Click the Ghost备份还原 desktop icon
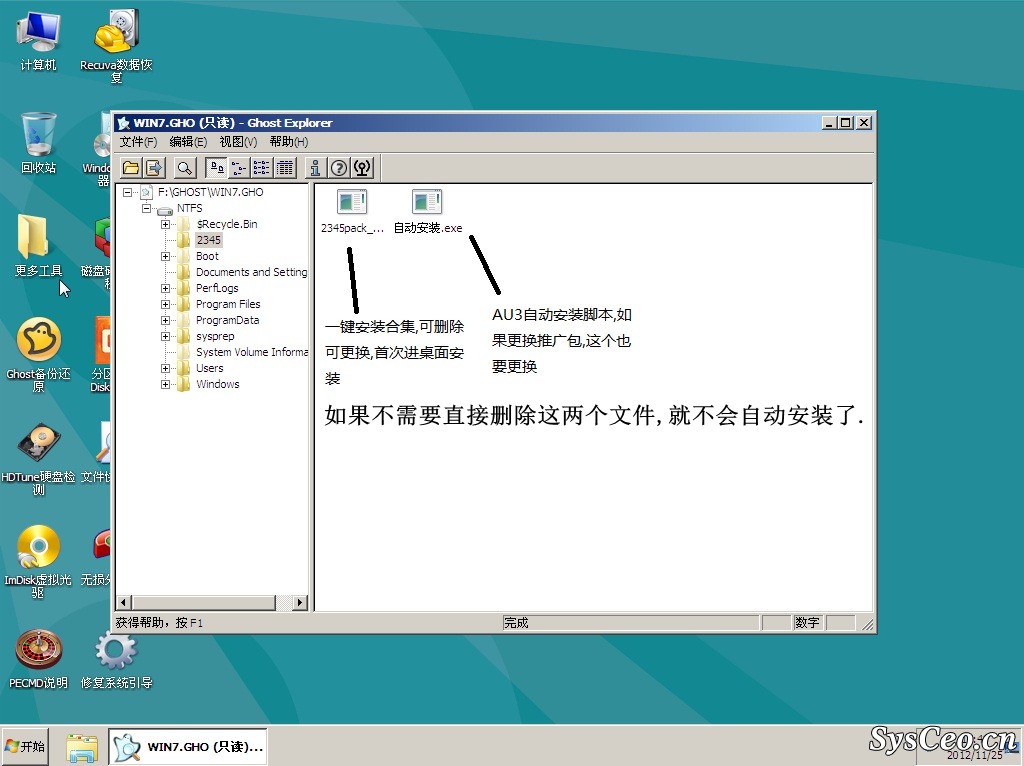This screenshot has height=766, width=1024. (x=39, y=355)
